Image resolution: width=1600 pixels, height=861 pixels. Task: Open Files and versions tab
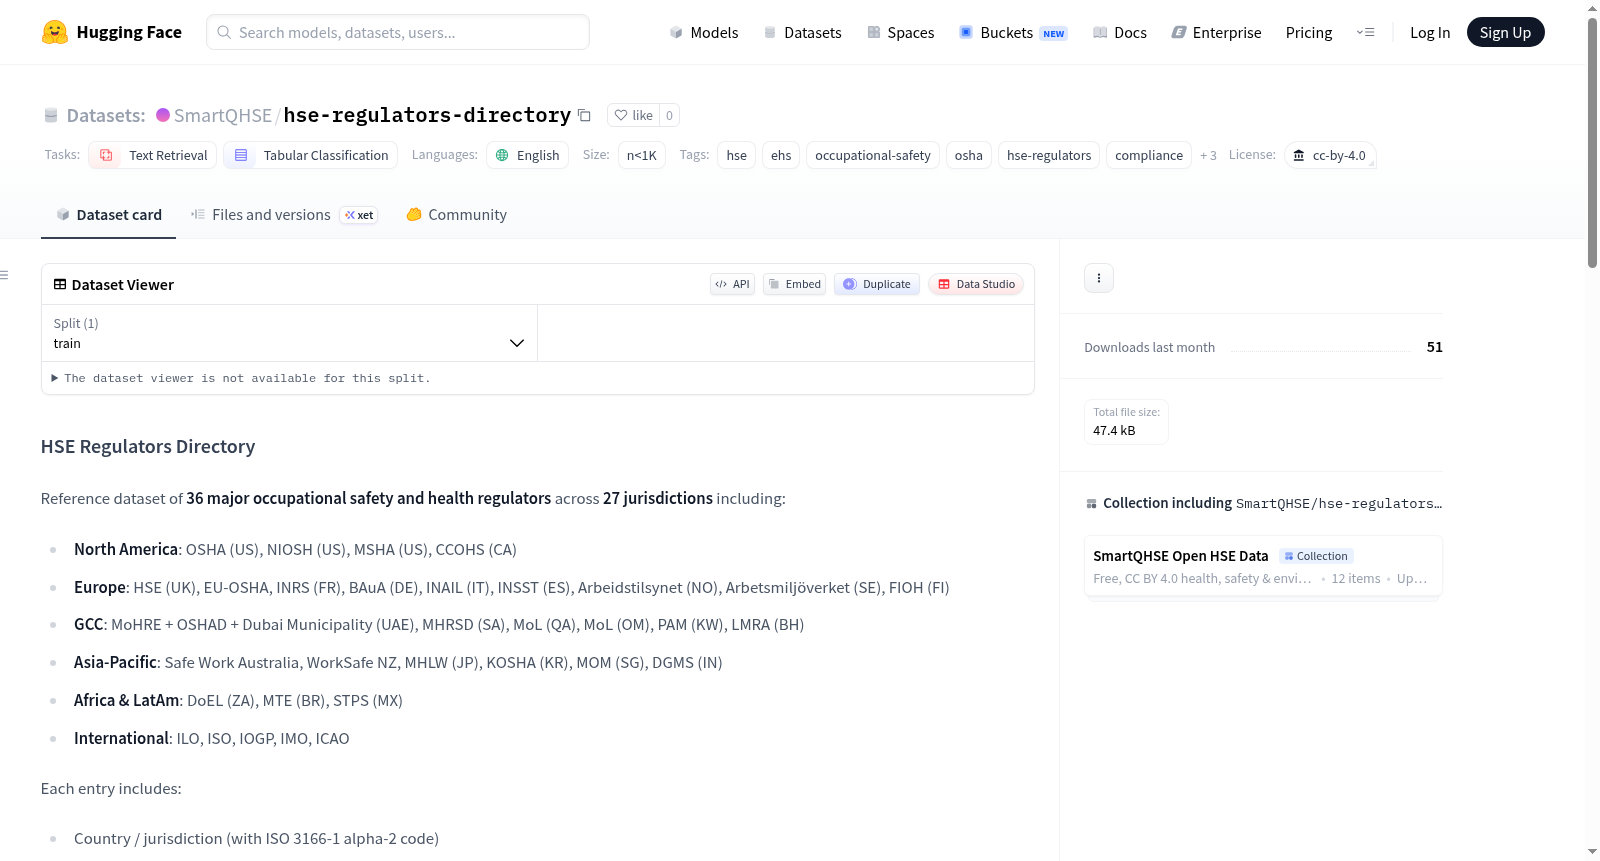(284, 215)
